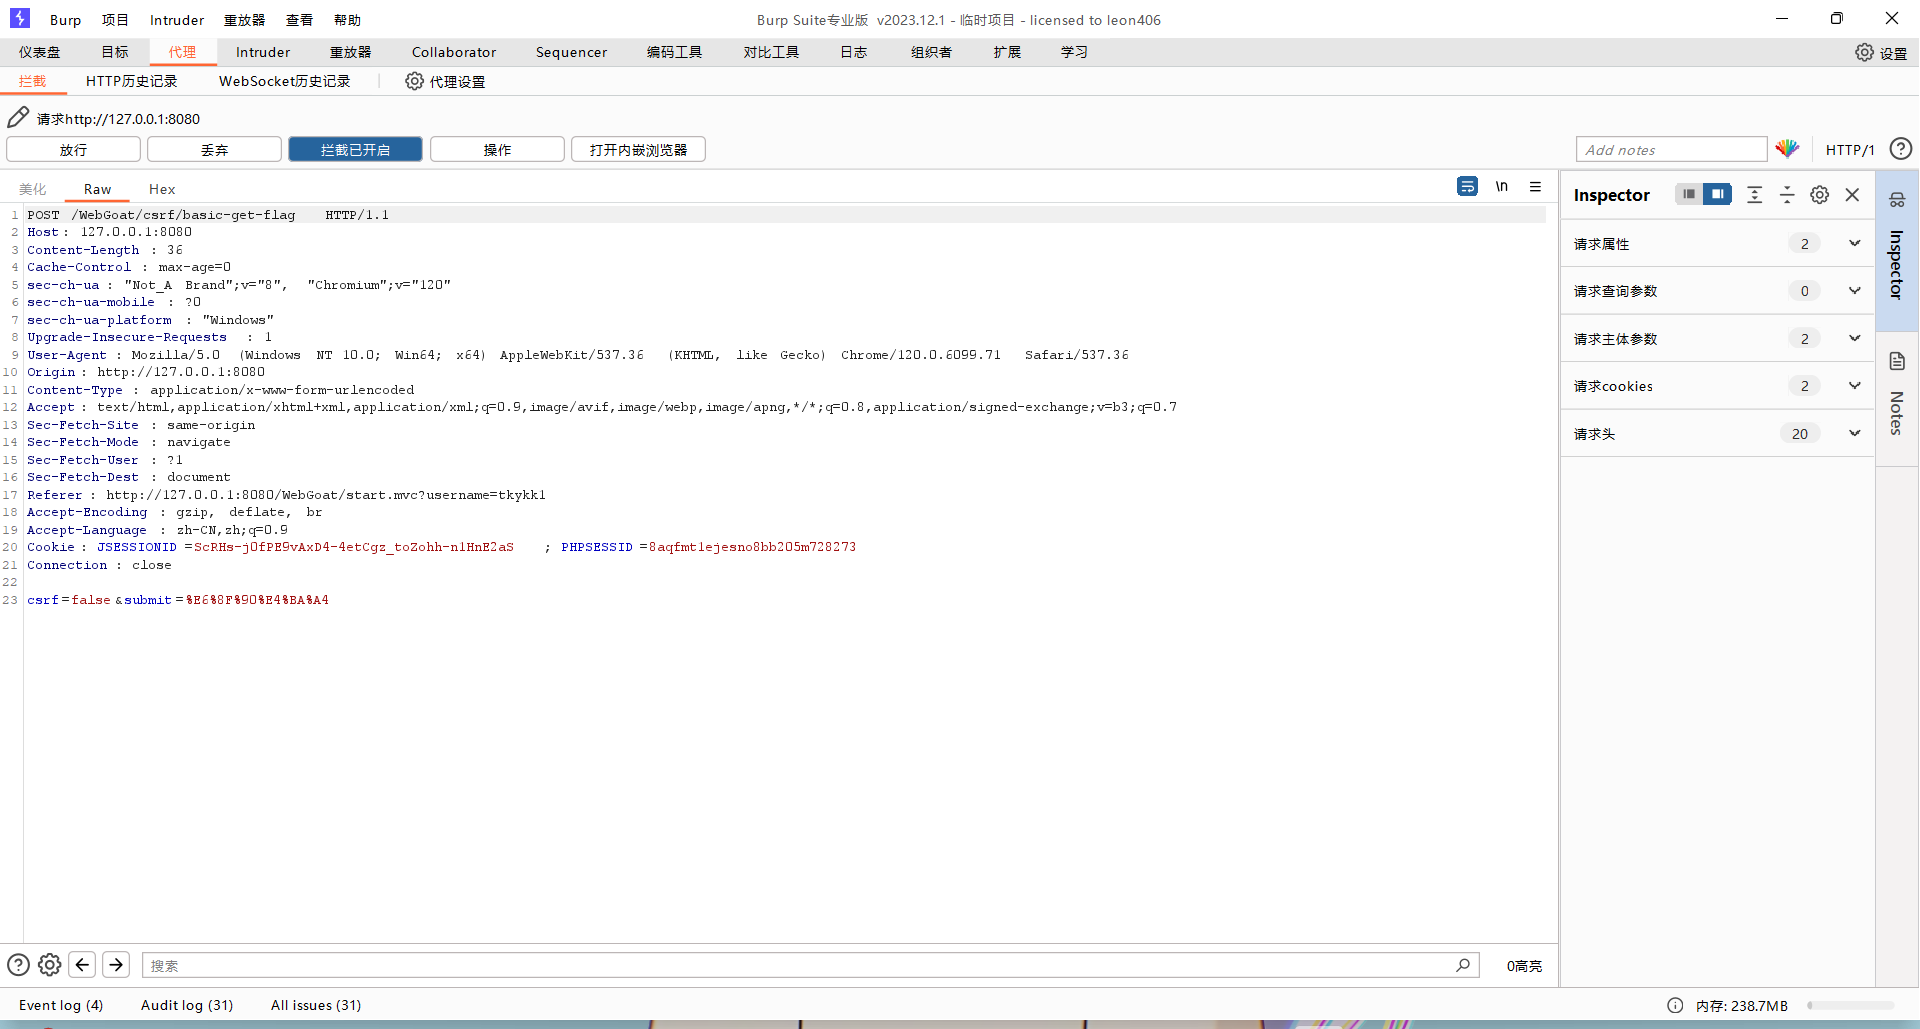The image size is (1920, 1029).
Task: Click the POST /WebGoat/csrf/basic-get-flag request line
Action: pyautogui.click(x=208, y=215)
